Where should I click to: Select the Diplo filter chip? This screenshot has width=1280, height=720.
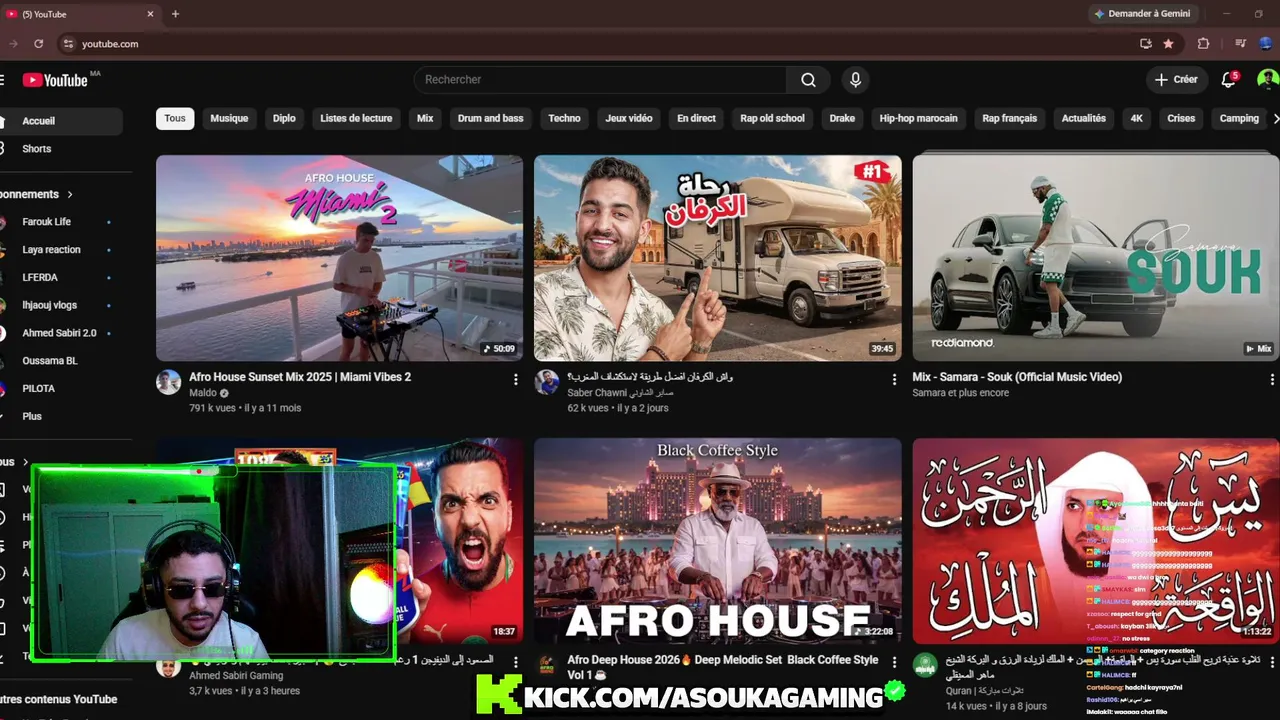point(284,118)
